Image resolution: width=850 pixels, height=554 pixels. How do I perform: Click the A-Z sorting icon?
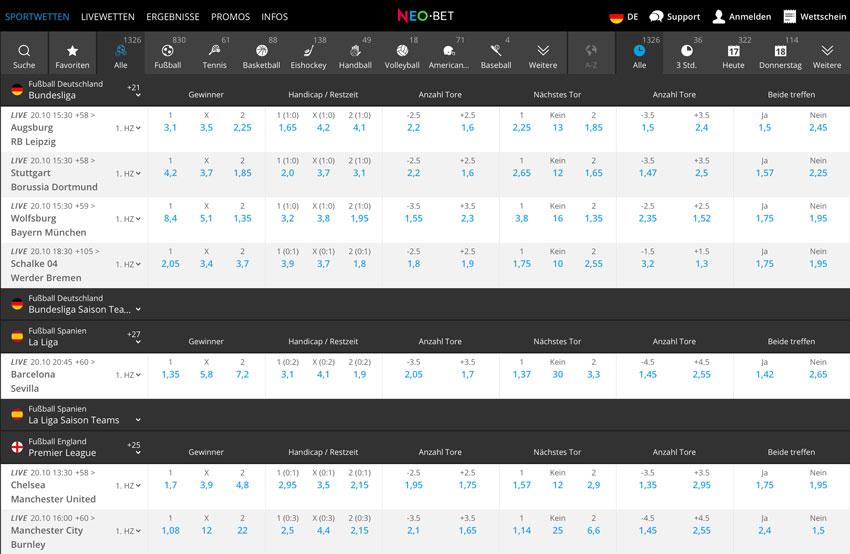point(591,50)
